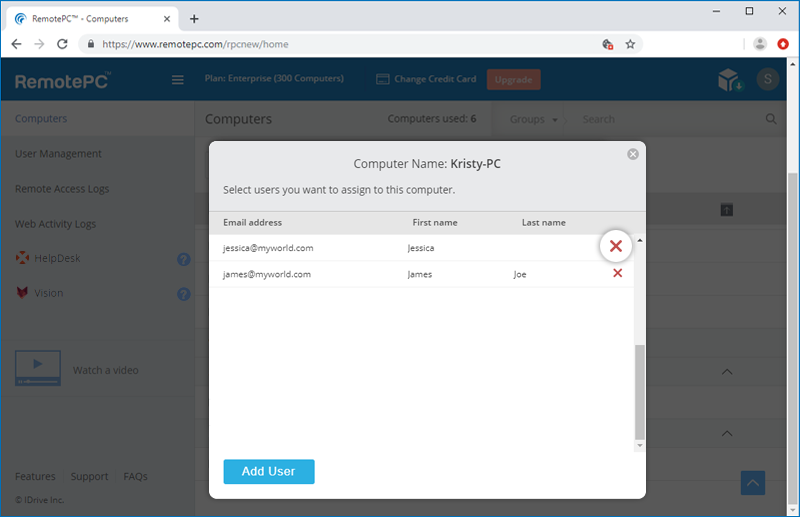Click the Add User button
The image size is (800, 517).
[x=269, y=472]
